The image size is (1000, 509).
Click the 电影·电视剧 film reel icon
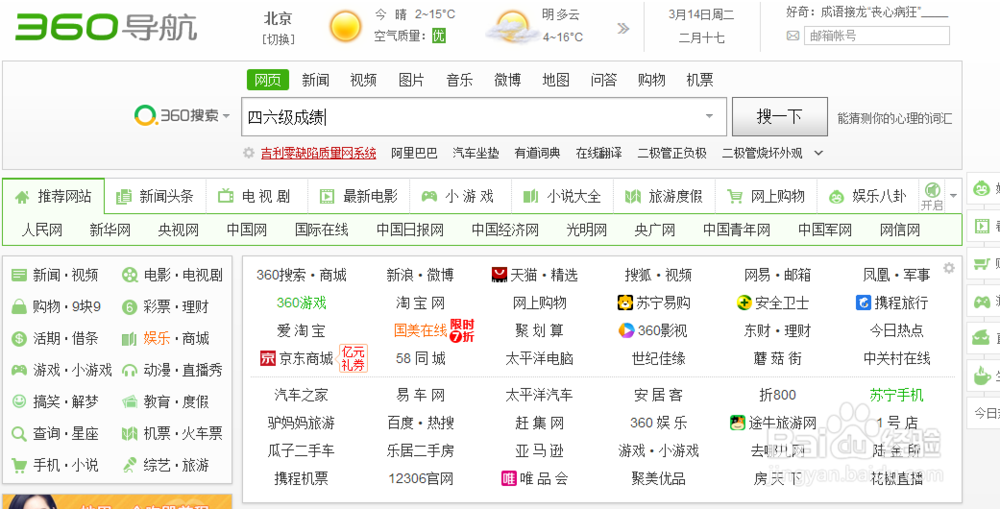pos(130,275)
